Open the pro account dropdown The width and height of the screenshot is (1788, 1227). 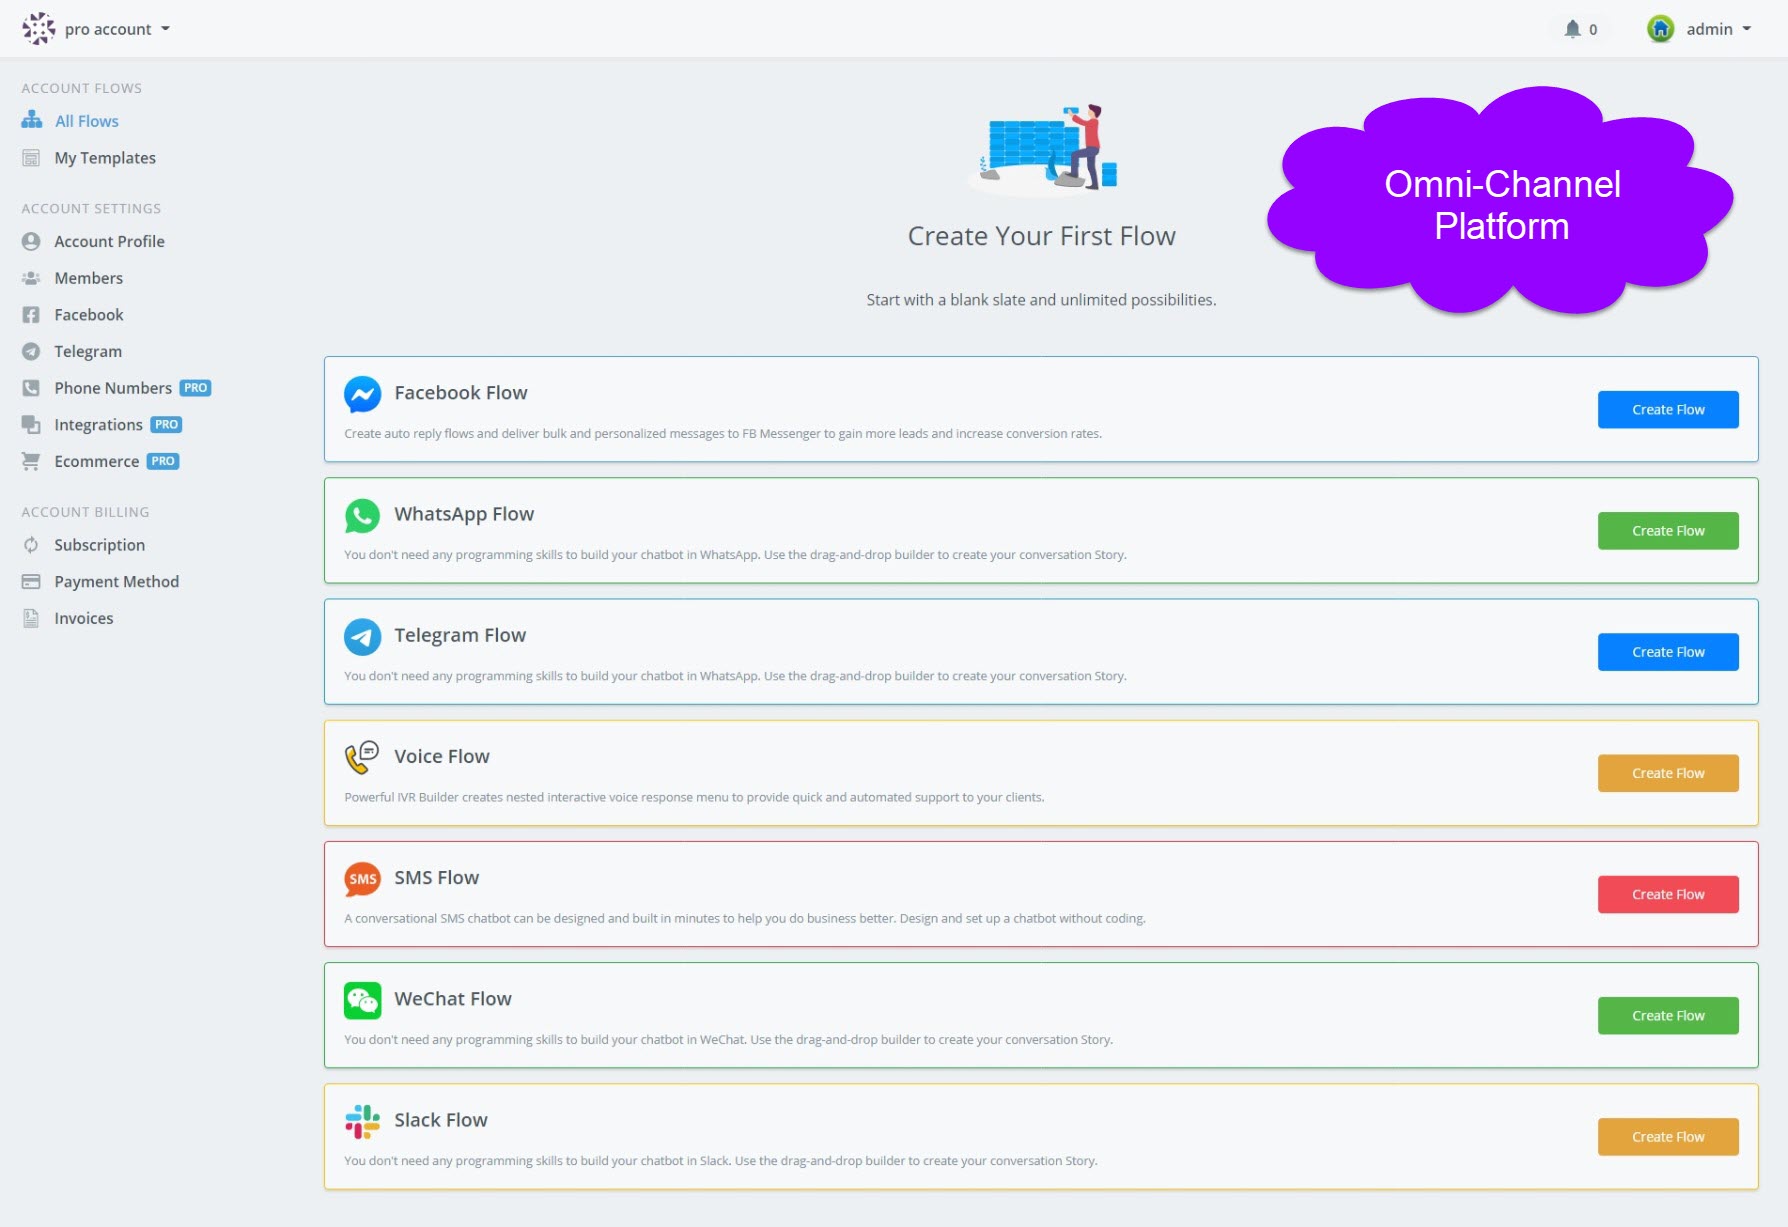pyautogui.click(x=117, y=29)
